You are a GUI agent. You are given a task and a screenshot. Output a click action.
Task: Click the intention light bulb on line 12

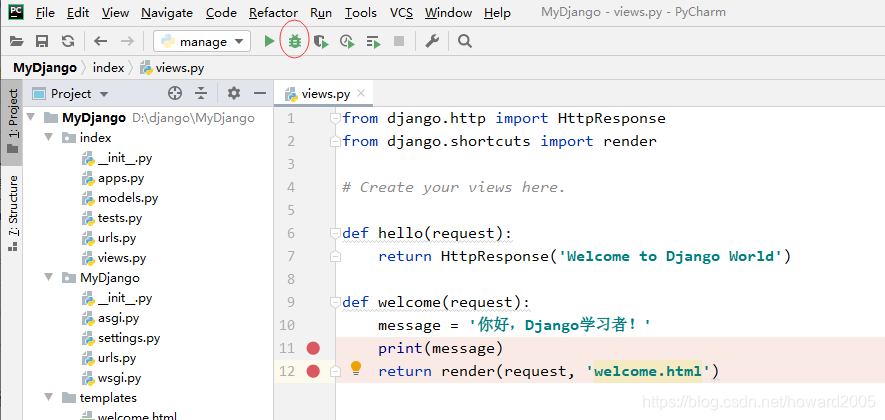tap(356, 368)
